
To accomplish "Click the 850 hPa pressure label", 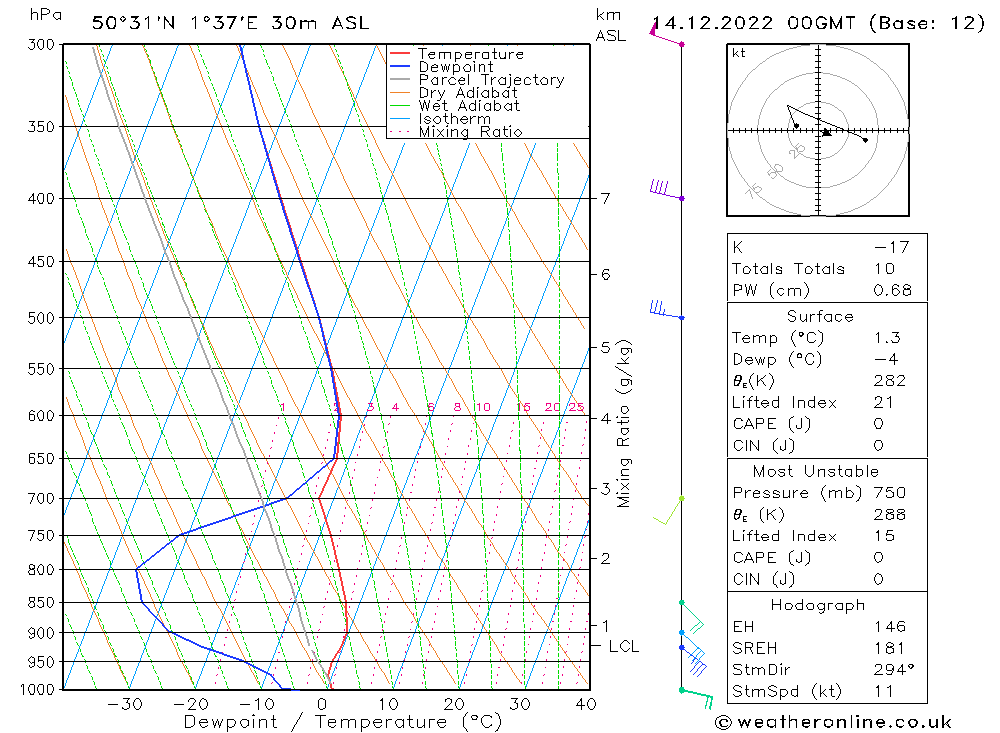I will tap(41, 602).
